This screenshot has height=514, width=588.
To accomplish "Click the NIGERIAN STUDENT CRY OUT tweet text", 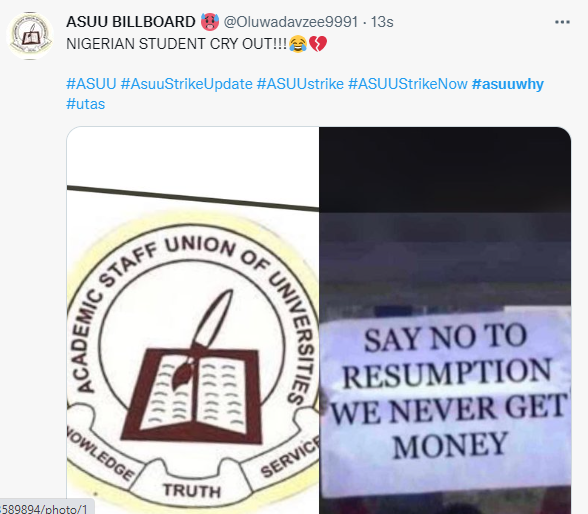I will pos(177,44).
